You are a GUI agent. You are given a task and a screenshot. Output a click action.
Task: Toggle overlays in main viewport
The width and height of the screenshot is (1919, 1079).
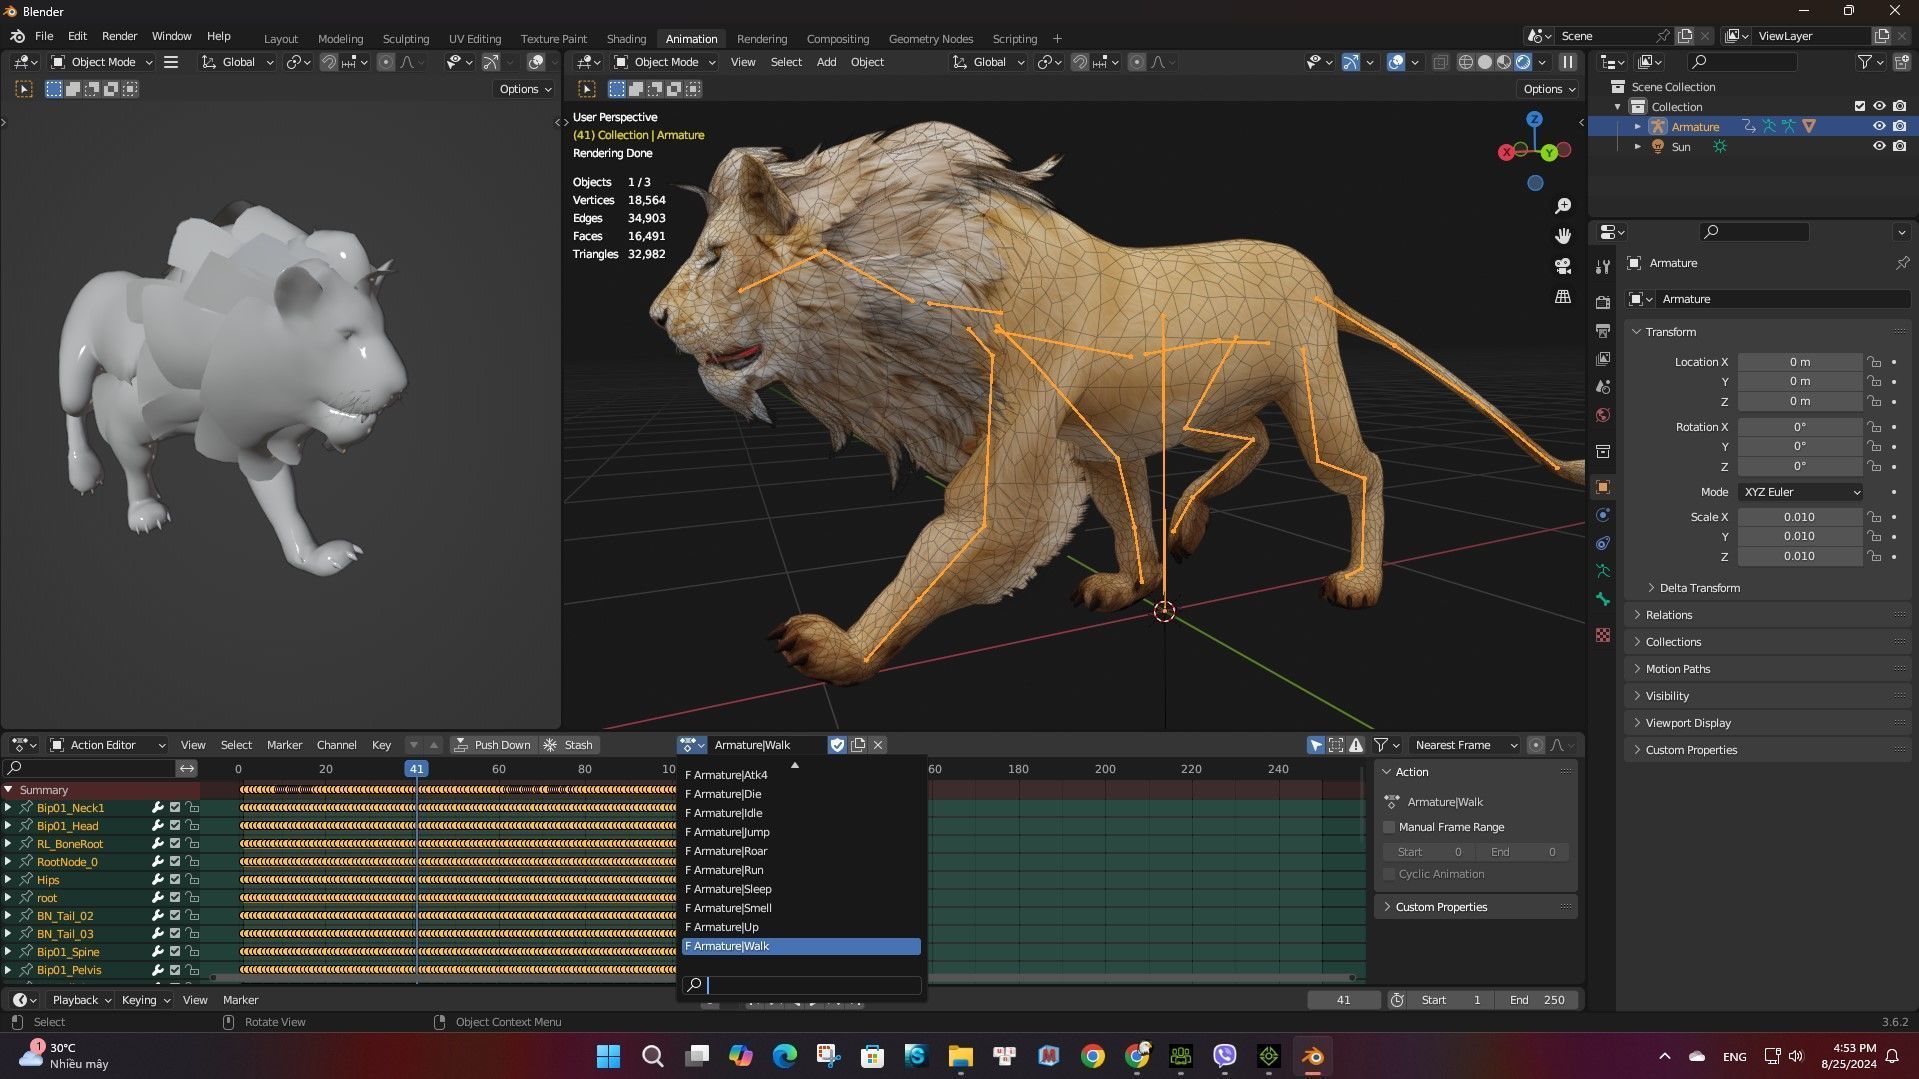pyautogui.click(x=1396, y=62)
